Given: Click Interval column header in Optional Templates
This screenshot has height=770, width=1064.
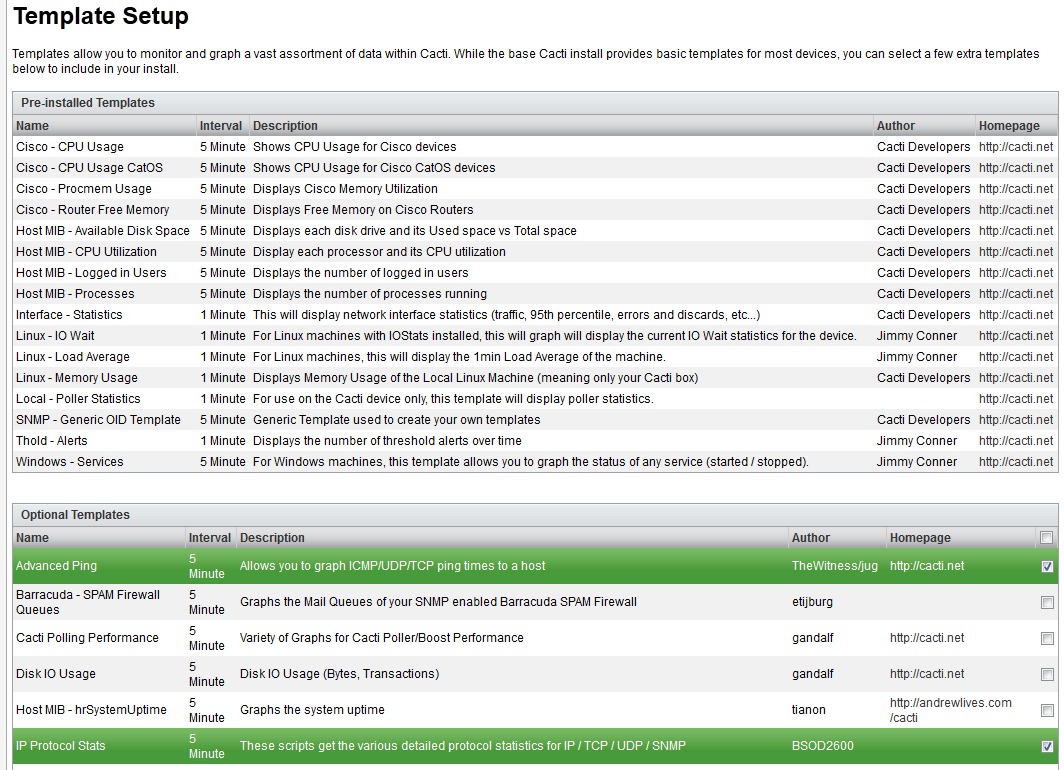Looking at the screenshot, I should pyautogui.click(x=210, y=538).
